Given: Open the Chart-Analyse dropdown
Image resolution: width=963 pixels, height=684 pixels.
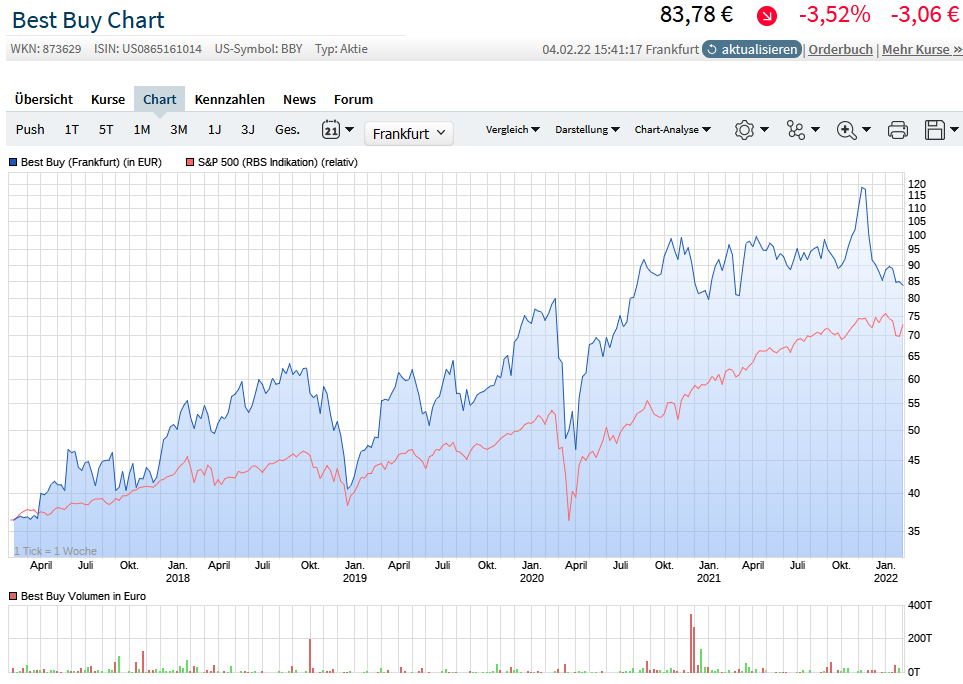Looking at the screenshot, I should (x=673, y=130).
